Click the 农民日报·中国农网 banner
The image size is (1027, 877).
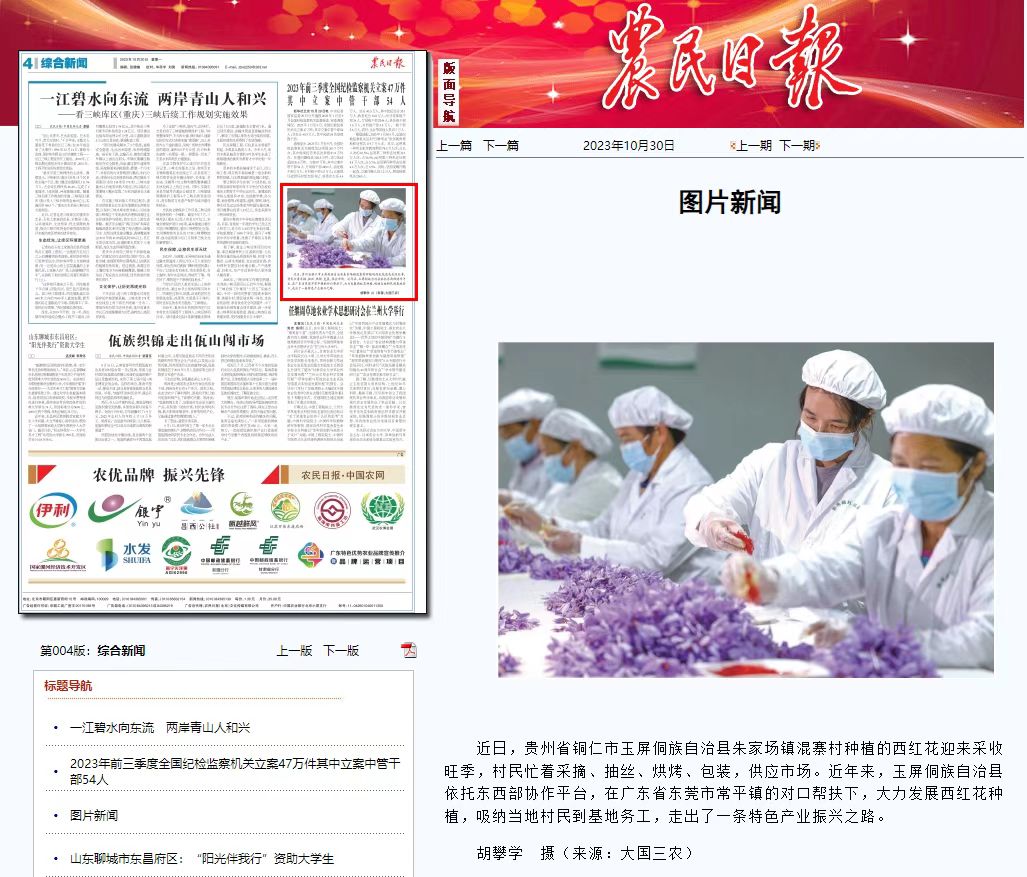point(345,474)
